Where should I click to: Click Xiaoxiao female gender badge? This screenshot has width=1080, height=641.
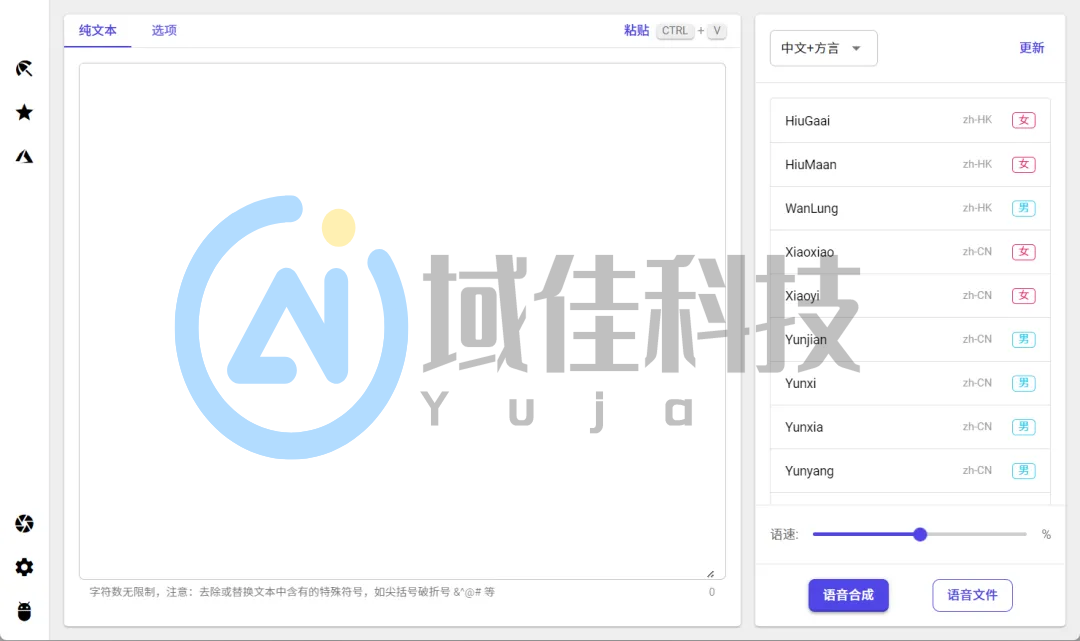[1024, 252]
